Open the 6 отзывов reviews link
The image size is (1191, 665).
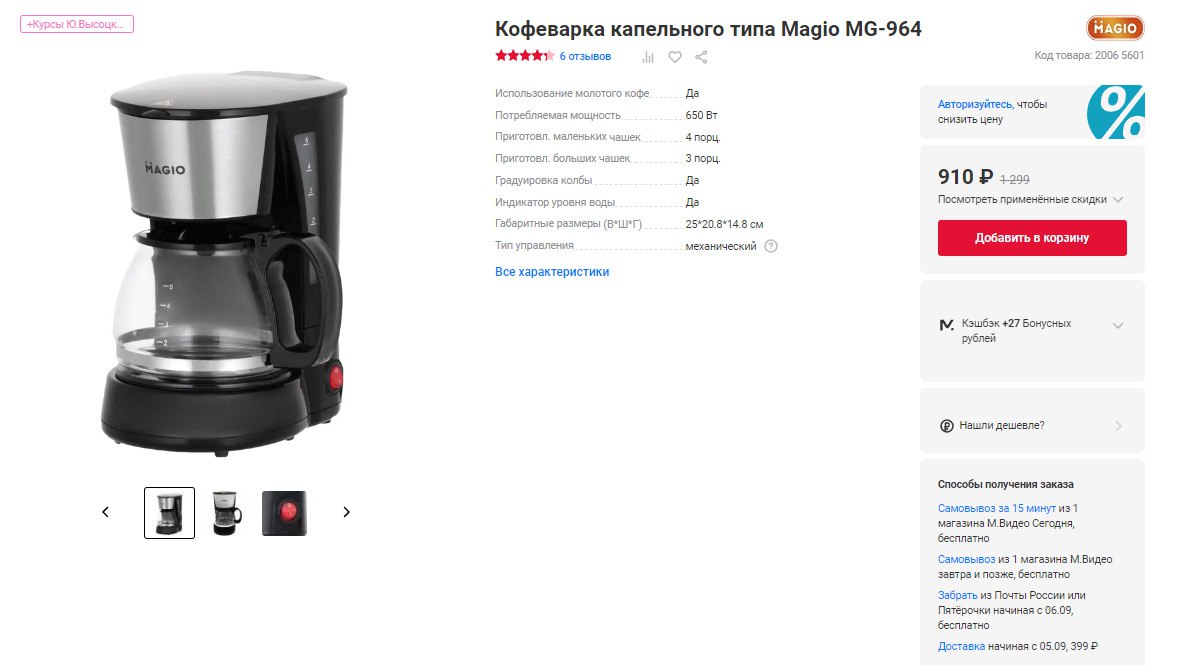tap(585, 56)
